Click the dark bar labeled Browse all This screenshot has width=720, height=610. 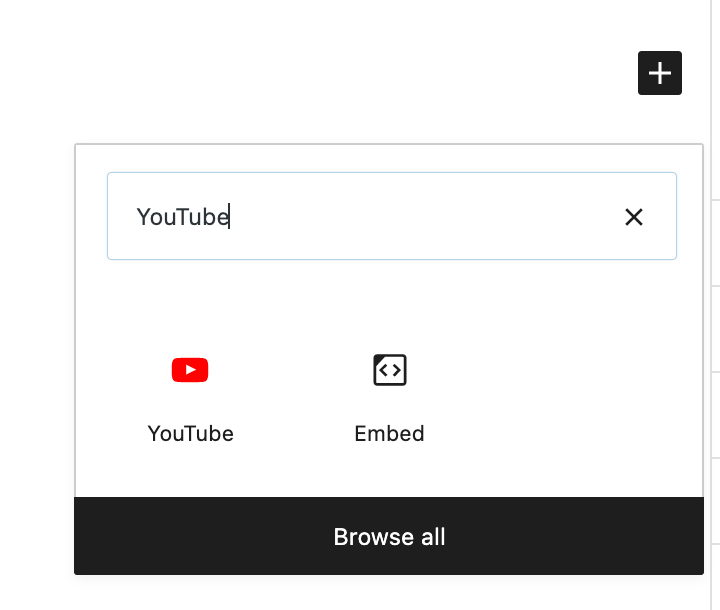pos(389,537)
